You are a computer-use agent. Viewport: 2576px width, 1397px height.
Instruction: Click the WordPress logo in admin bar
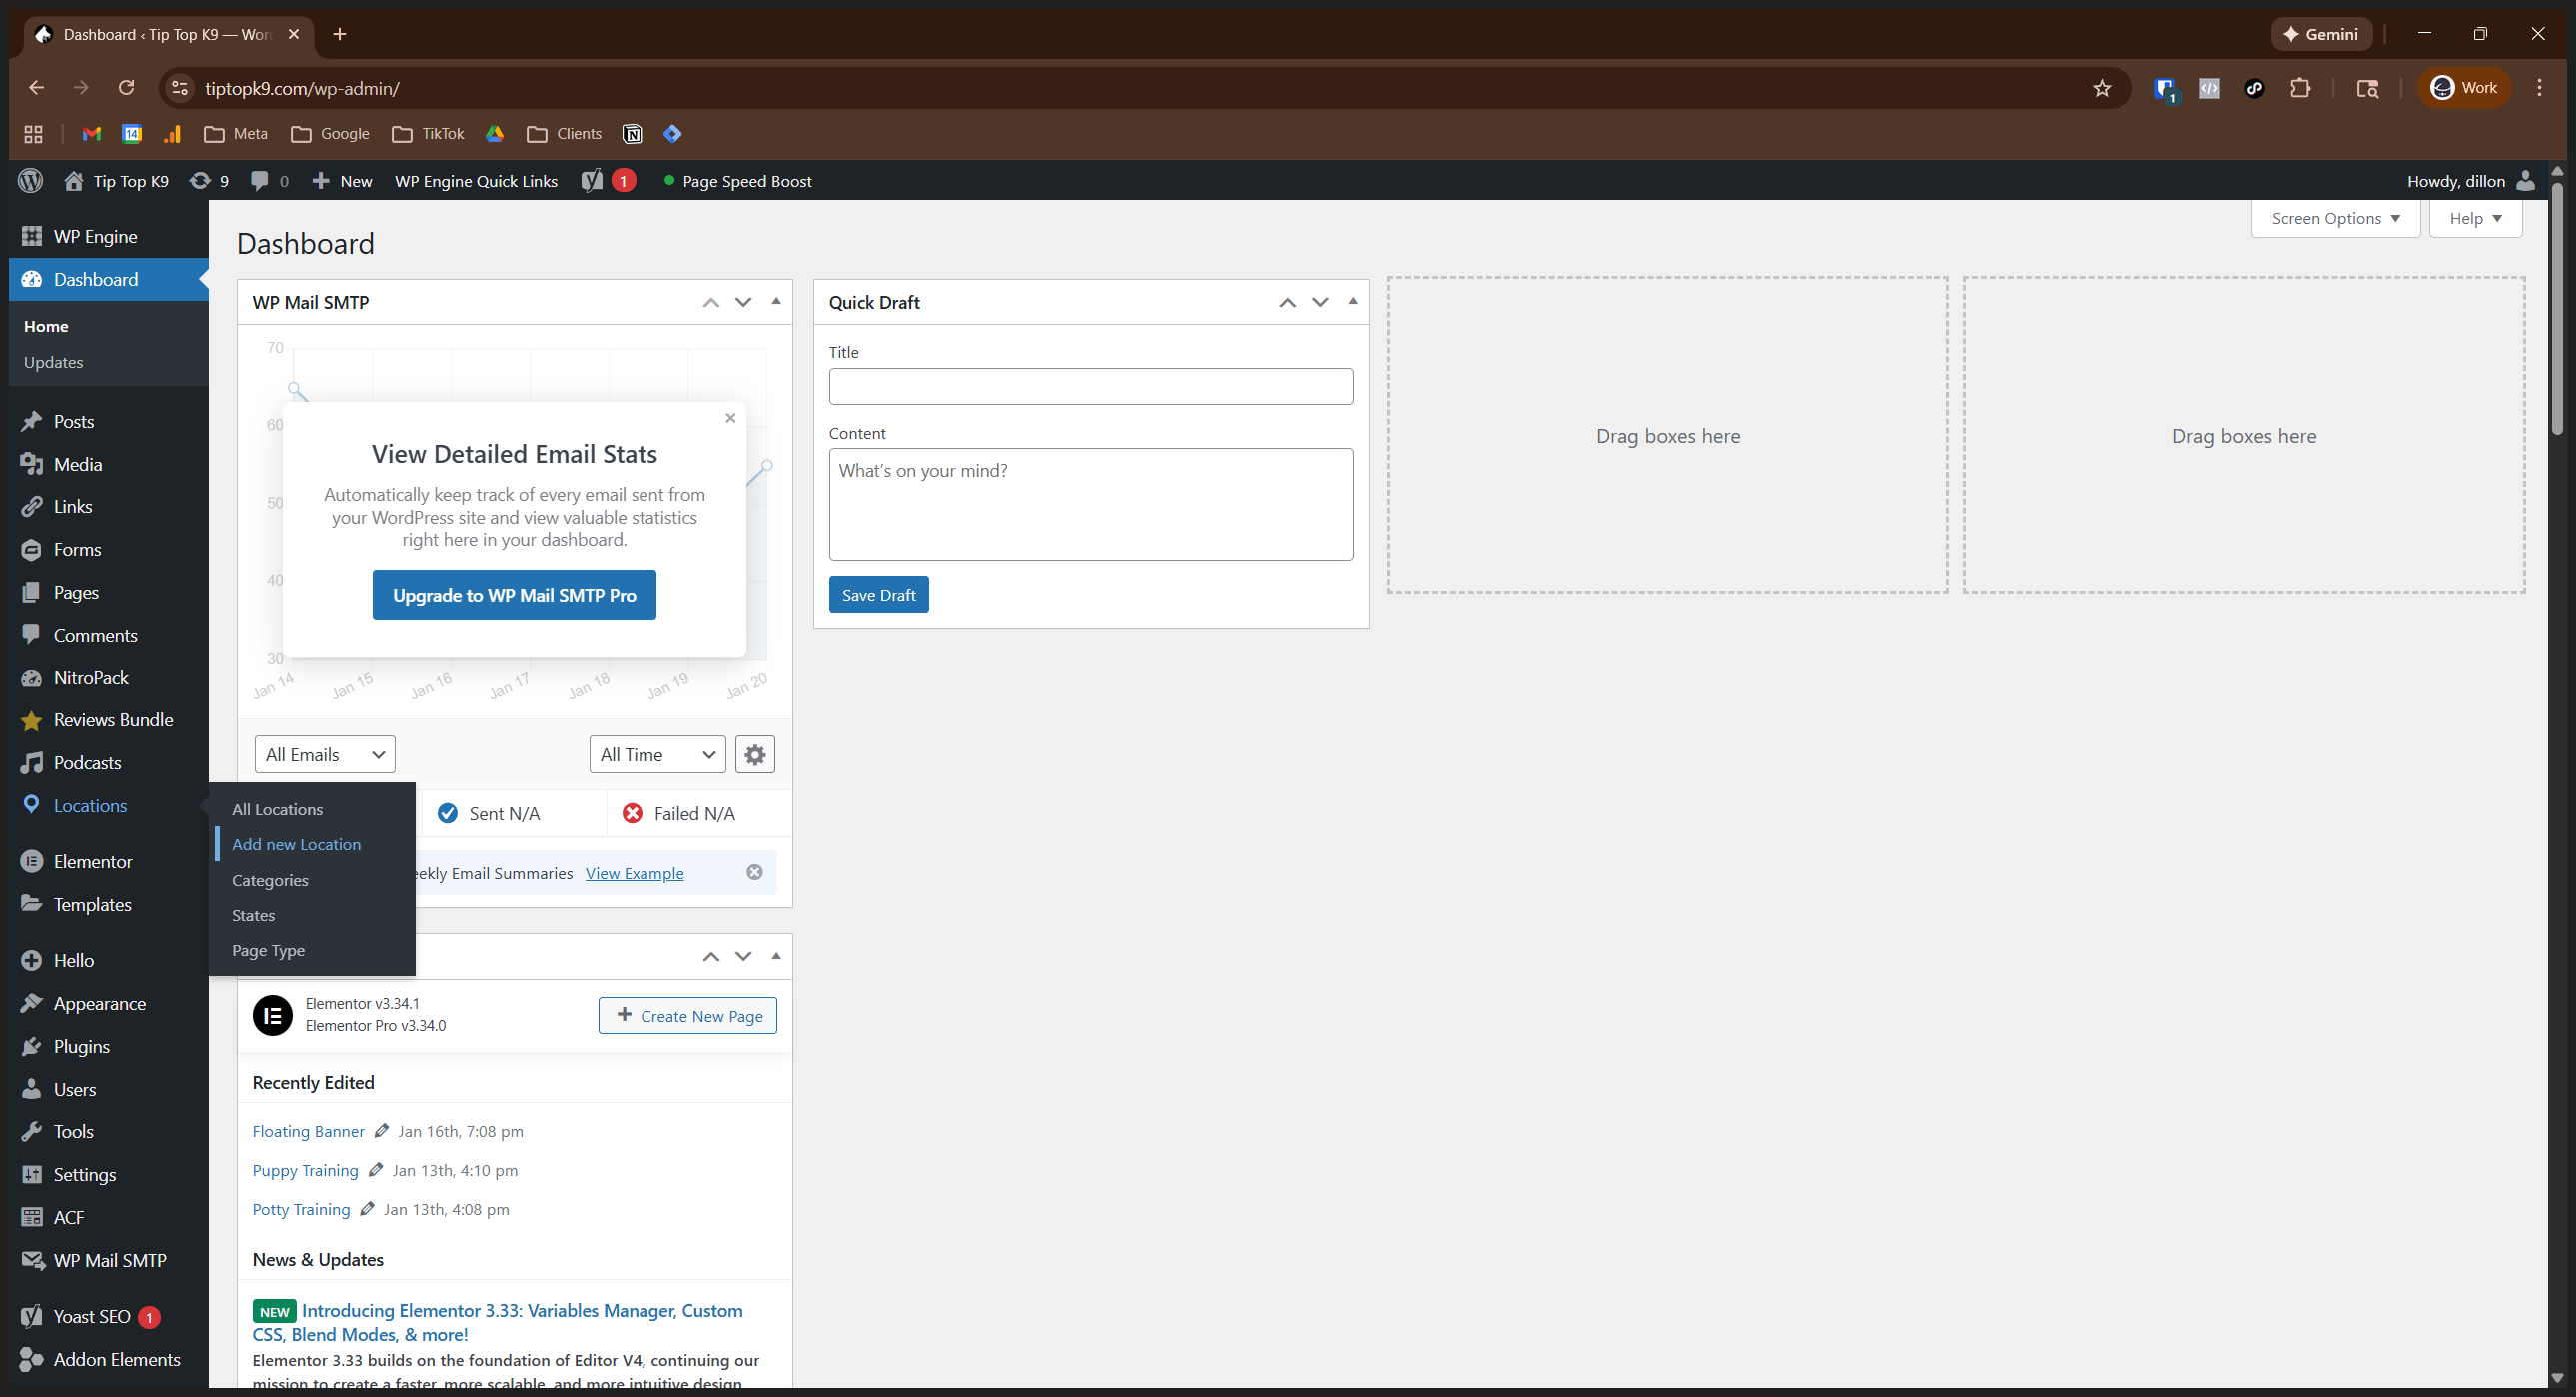pyautogui.click(x=31, y=181)
